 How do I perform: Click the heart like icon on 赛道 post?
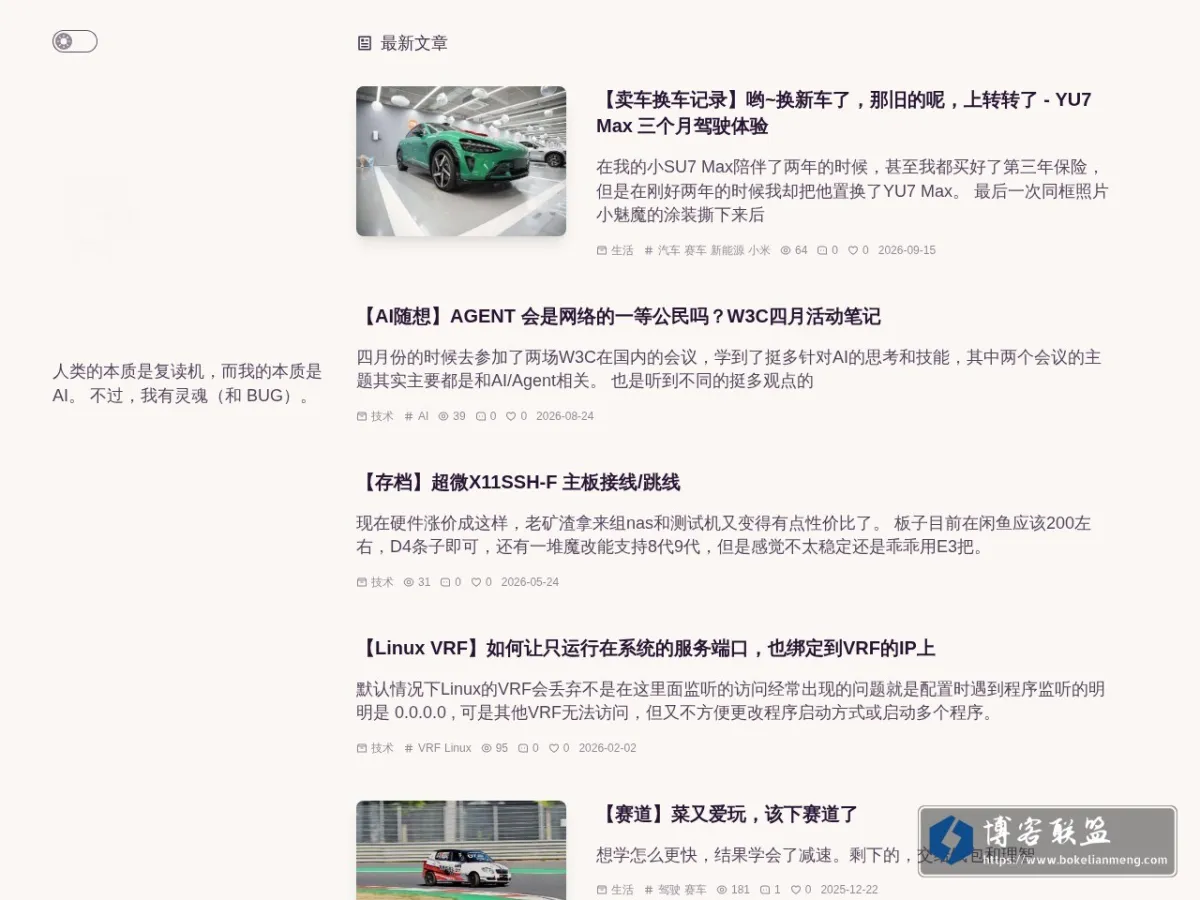click(x=796, y=890)
